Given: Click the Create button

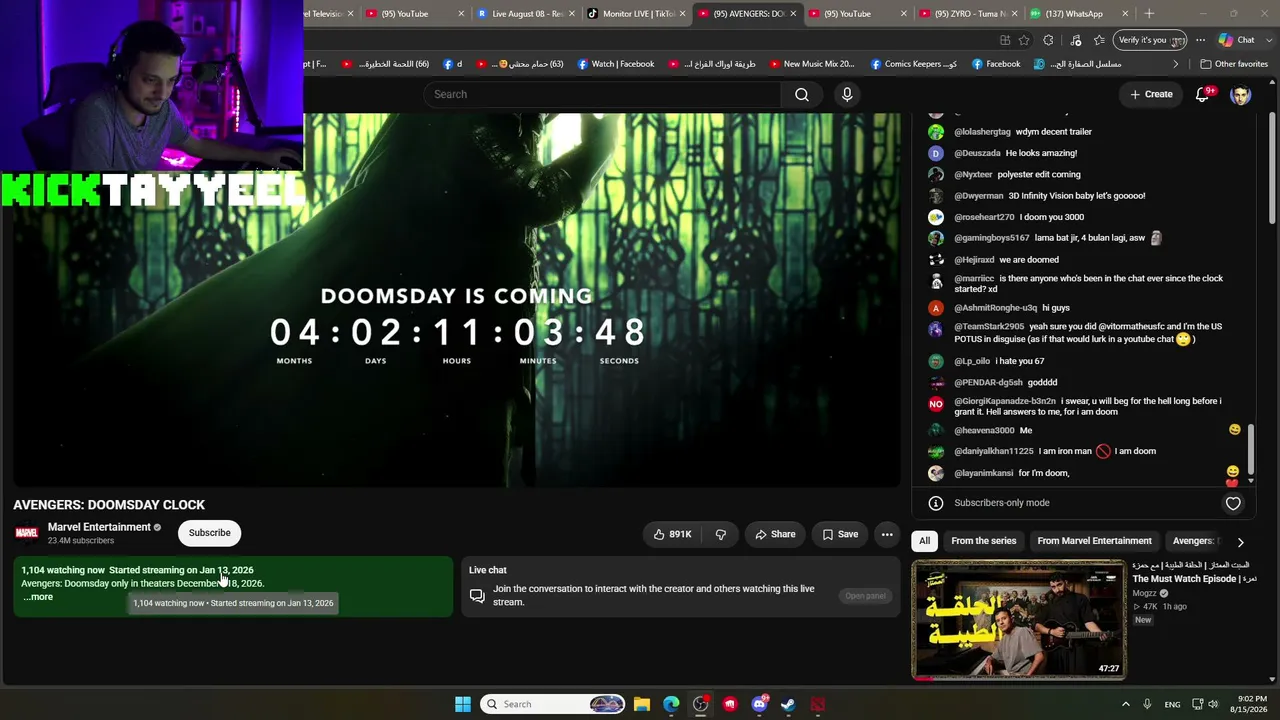Looking at the screenshot, I should [1151, 94].
